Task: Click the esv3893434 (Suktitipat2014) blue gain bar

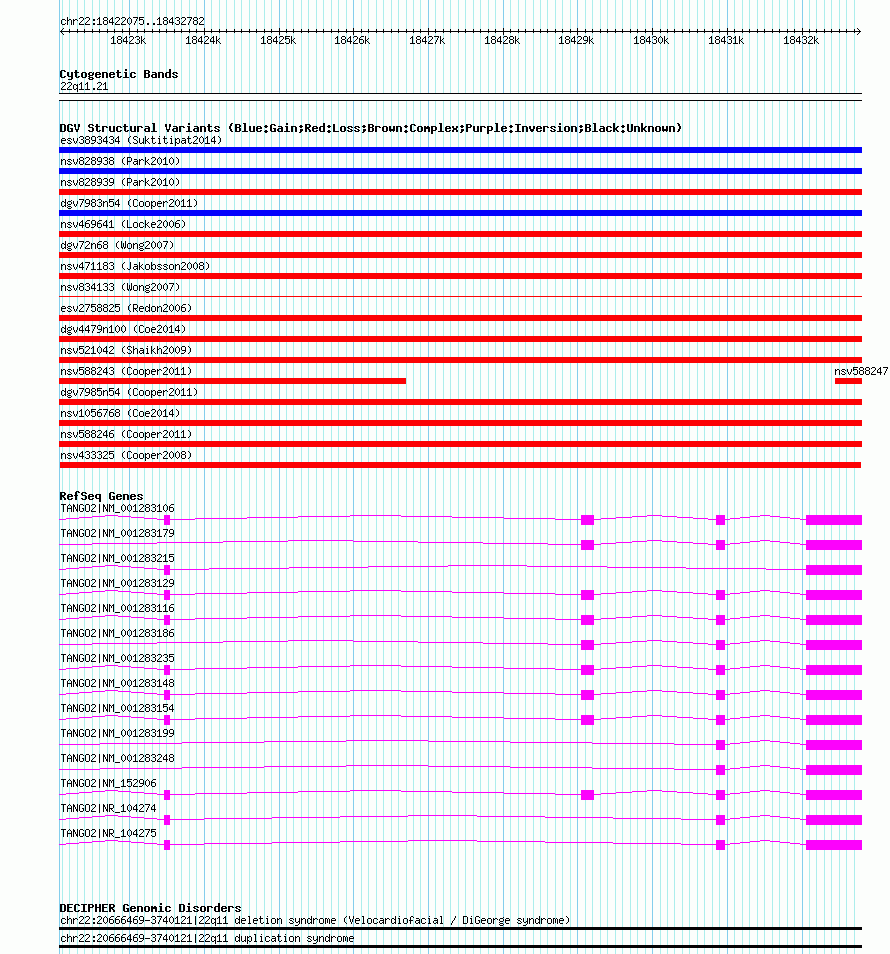Action: coord(461,150)
